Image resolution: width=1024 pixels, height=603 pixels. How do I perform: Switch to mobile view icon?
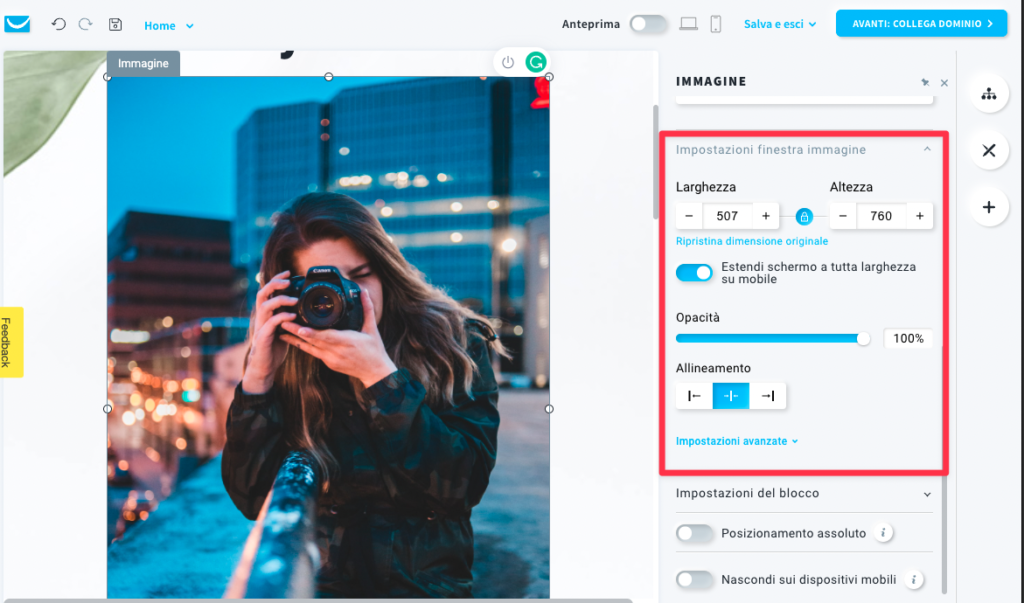(716, 24)
